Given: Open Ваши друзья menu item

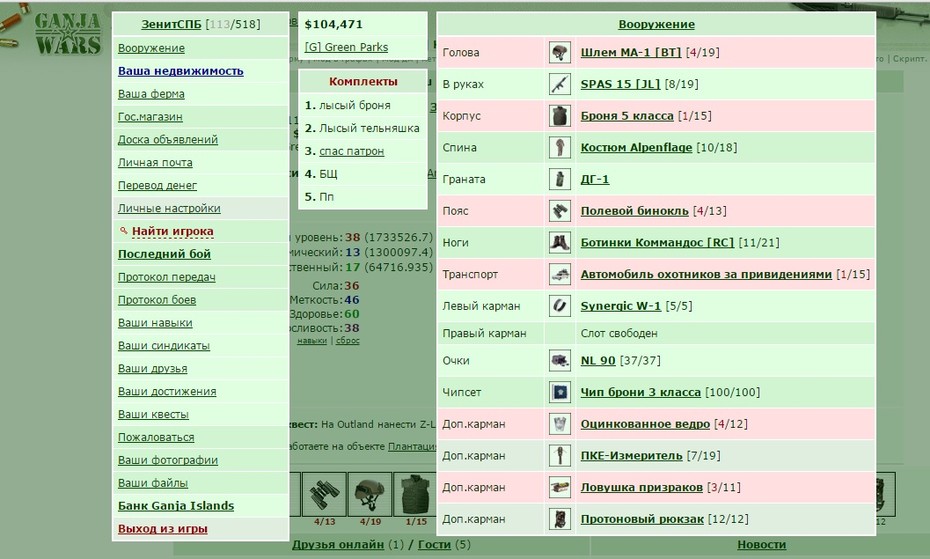Looking at the screenshot, I should coord(152,369).
